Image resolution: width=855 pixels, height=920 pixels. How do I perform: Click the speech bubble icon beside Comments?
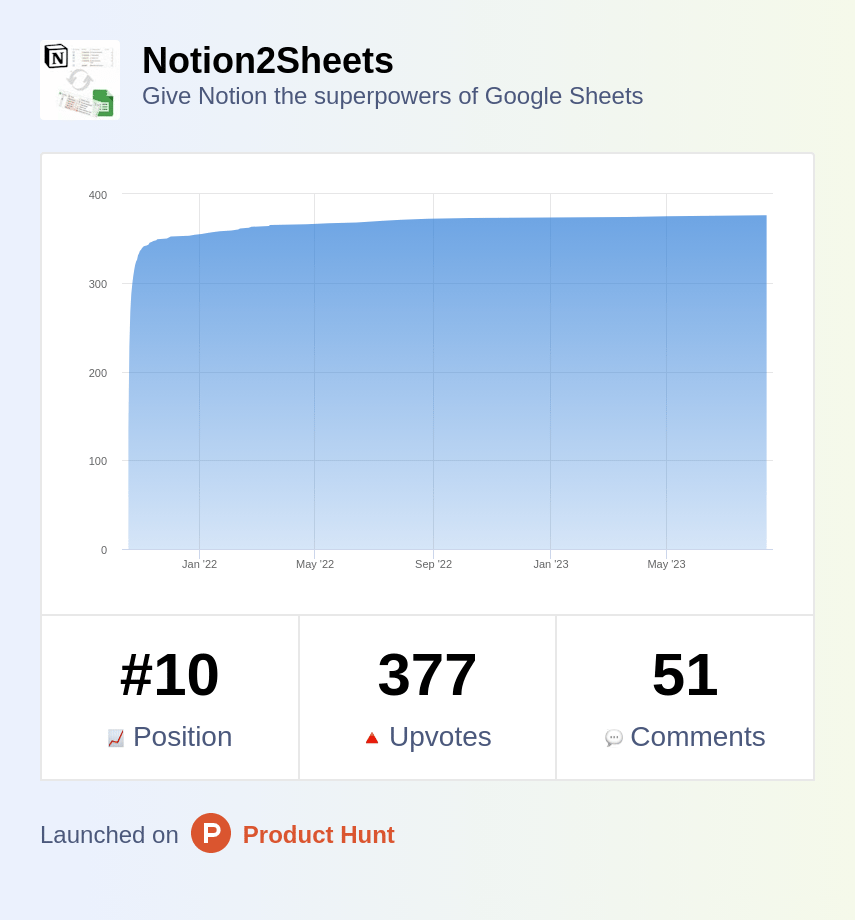[613, 738]
